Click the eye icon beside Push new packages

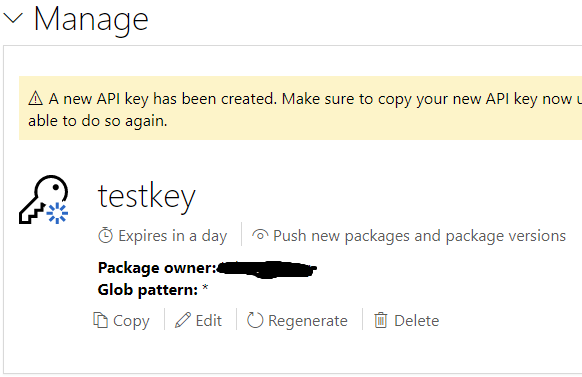pos(260,235)
